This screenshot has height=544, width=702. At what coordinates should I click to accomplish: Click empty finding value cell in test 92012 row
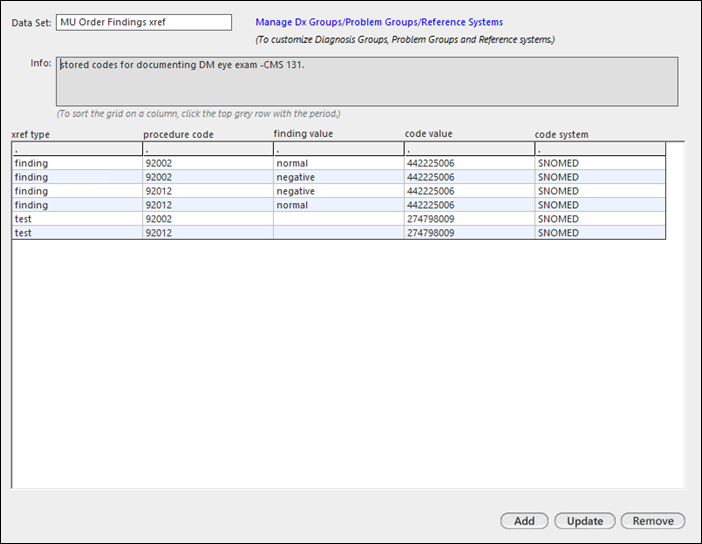click(338, 232)
